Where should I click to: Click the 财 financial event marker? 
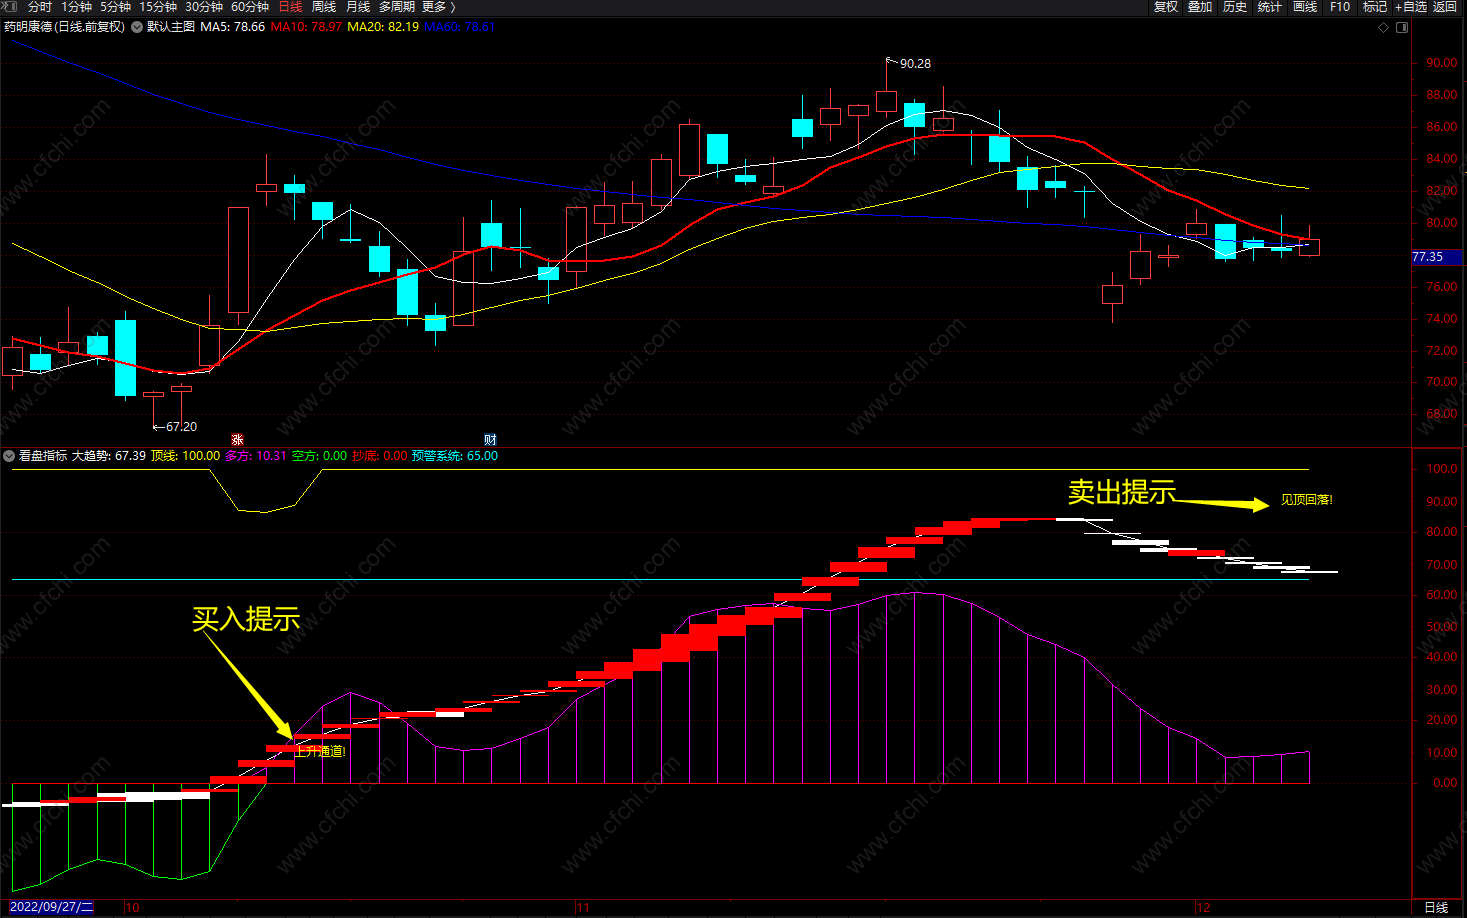(x=490, y=440)
